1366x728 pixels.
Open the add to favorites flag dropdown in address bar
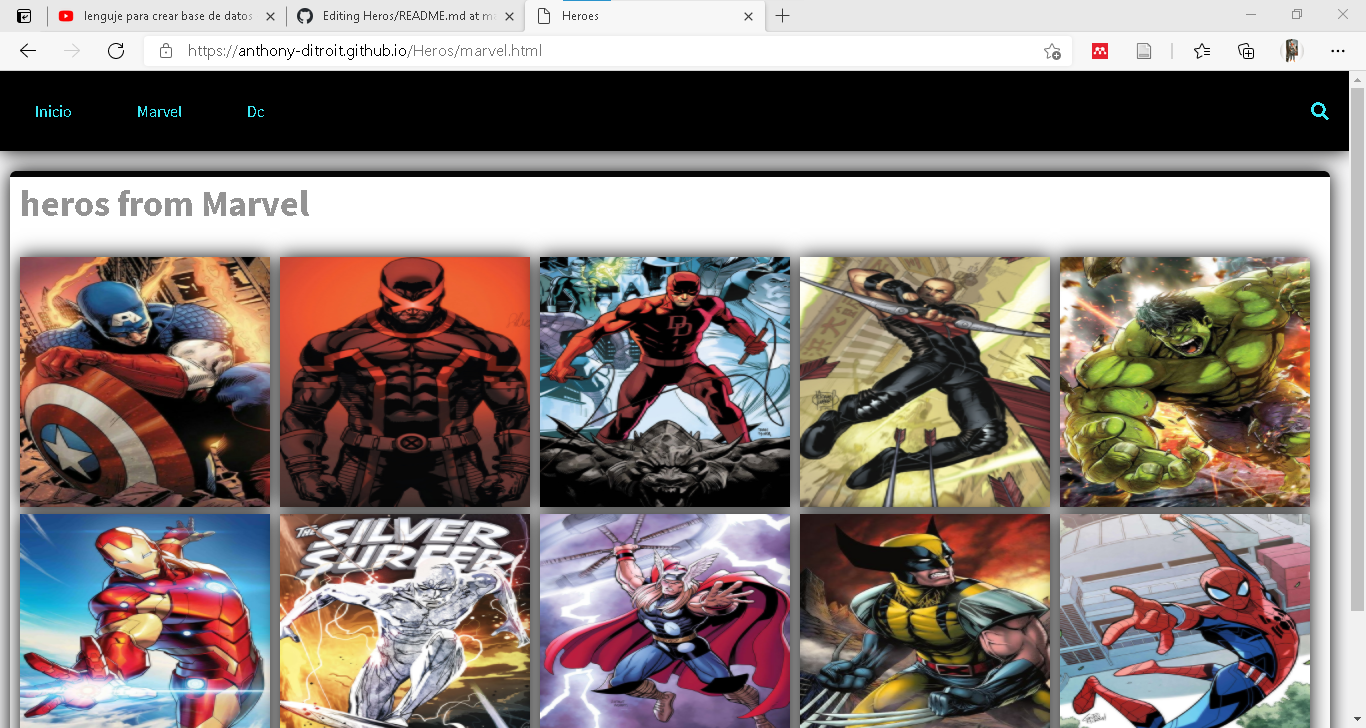pyautogui.click(x=1051, y=51)
